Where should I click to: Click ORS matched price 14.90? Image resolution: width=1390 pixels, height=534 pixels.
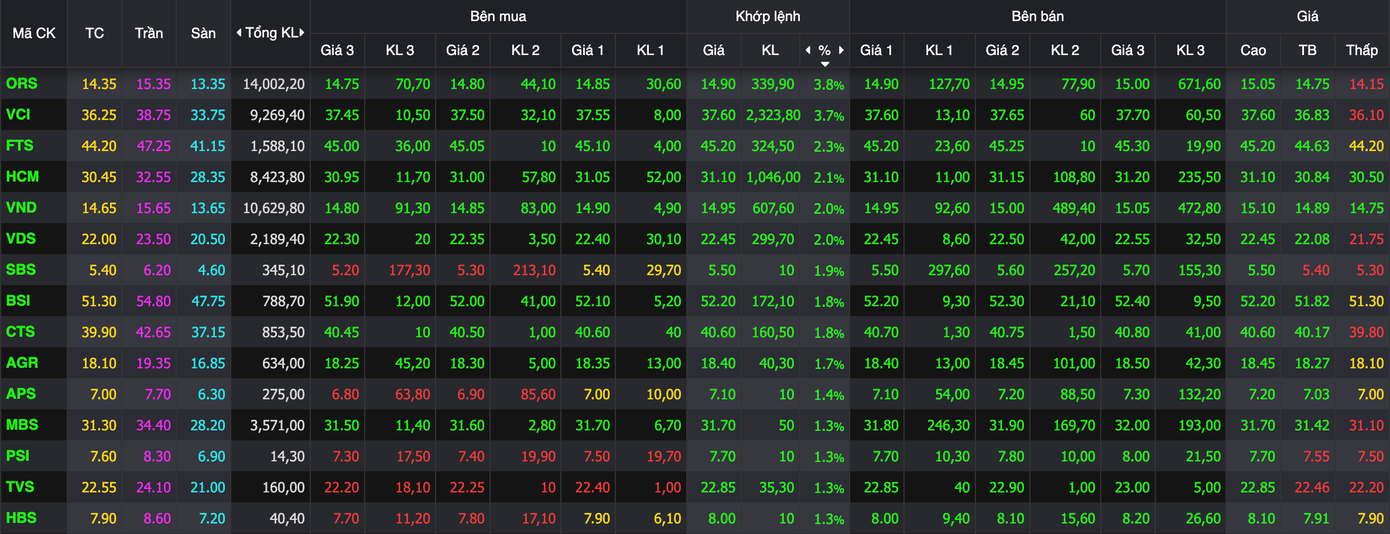(713, 84)
